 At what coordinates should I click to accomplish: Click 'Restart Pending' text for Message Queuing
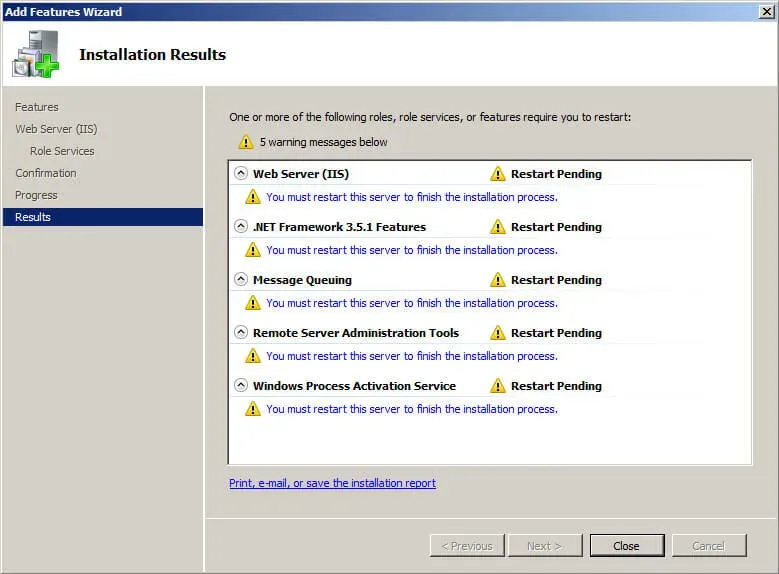(x=556, y=280)
